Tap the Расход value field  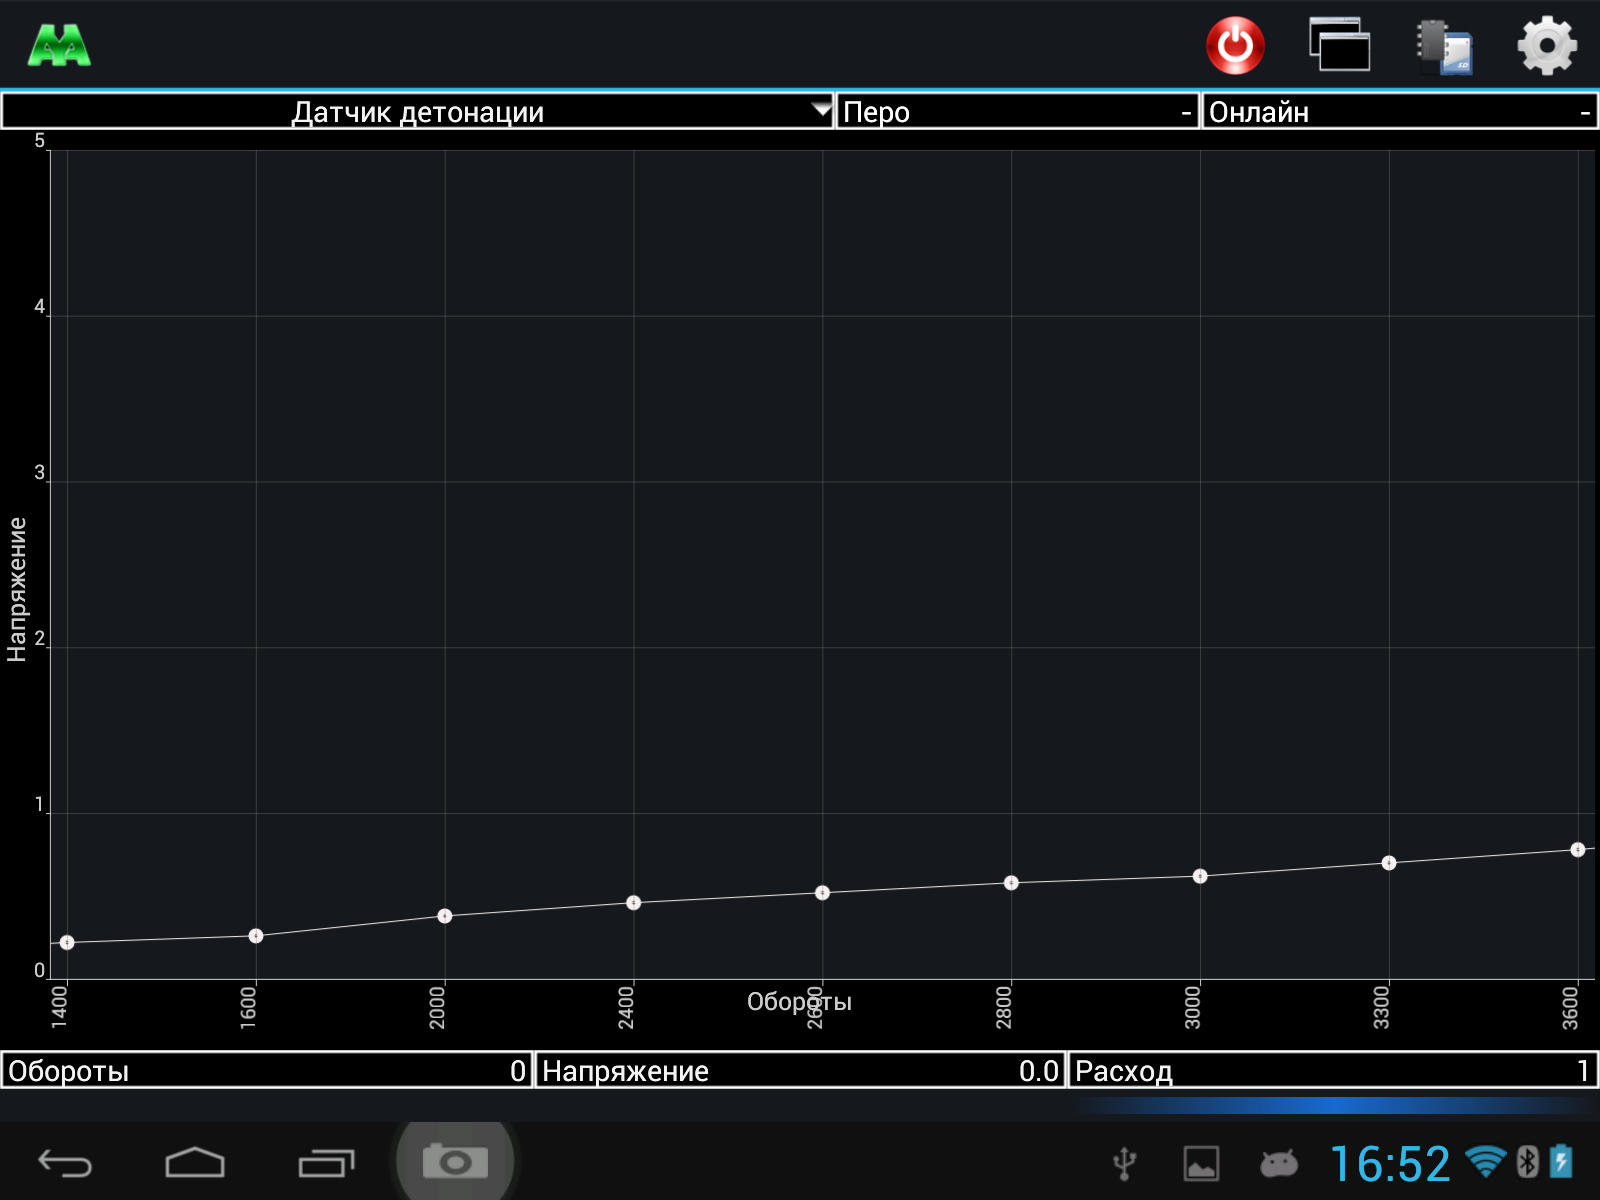point(1333,1071)
